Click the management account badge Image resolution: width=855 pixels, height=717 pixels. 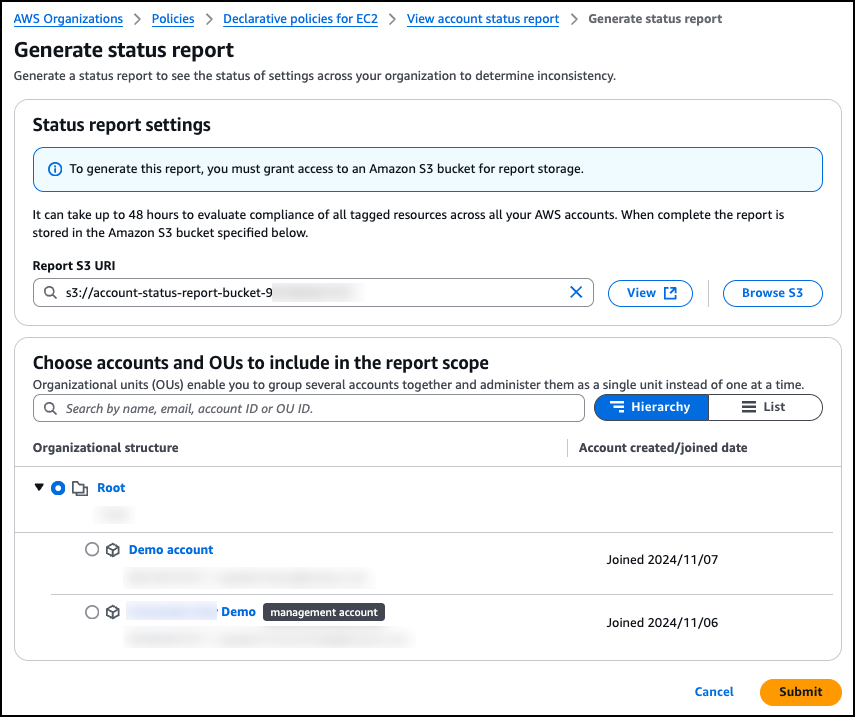pos(324,612)
